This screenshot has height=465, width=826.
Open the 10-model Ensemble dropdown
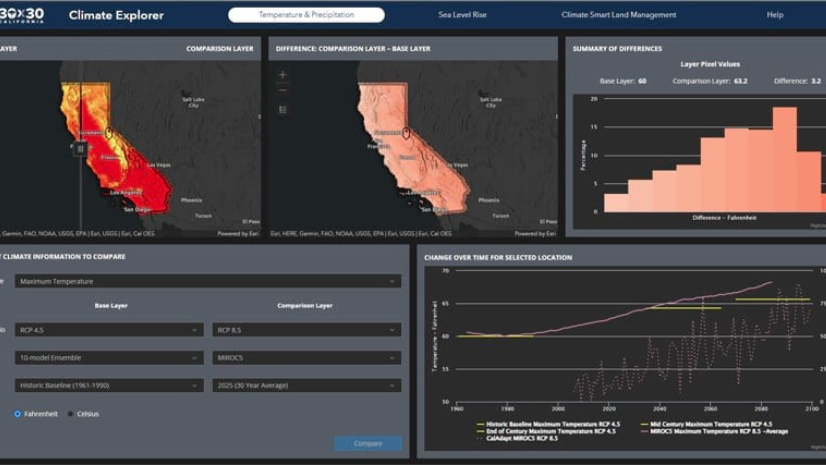(109, 358)
